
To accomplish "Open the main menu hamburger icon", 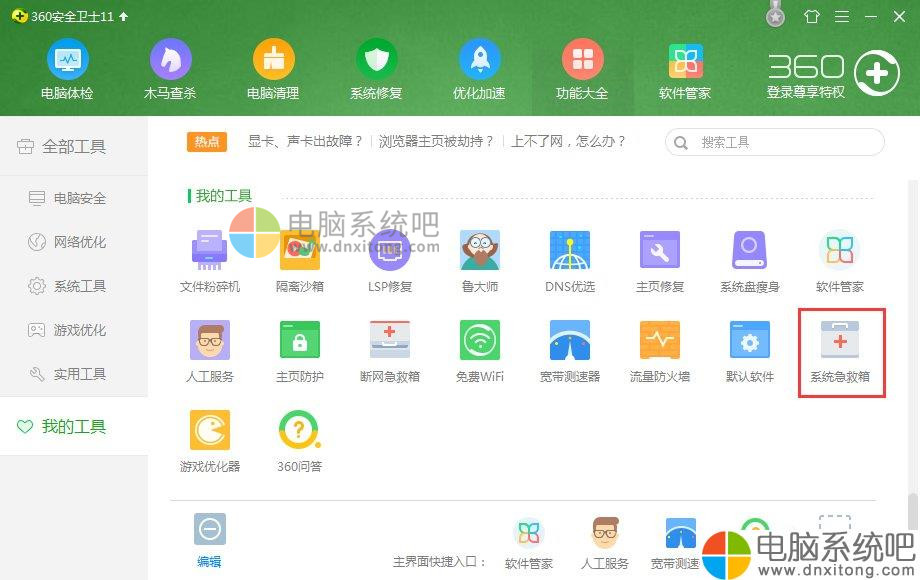I will [842, 16].
